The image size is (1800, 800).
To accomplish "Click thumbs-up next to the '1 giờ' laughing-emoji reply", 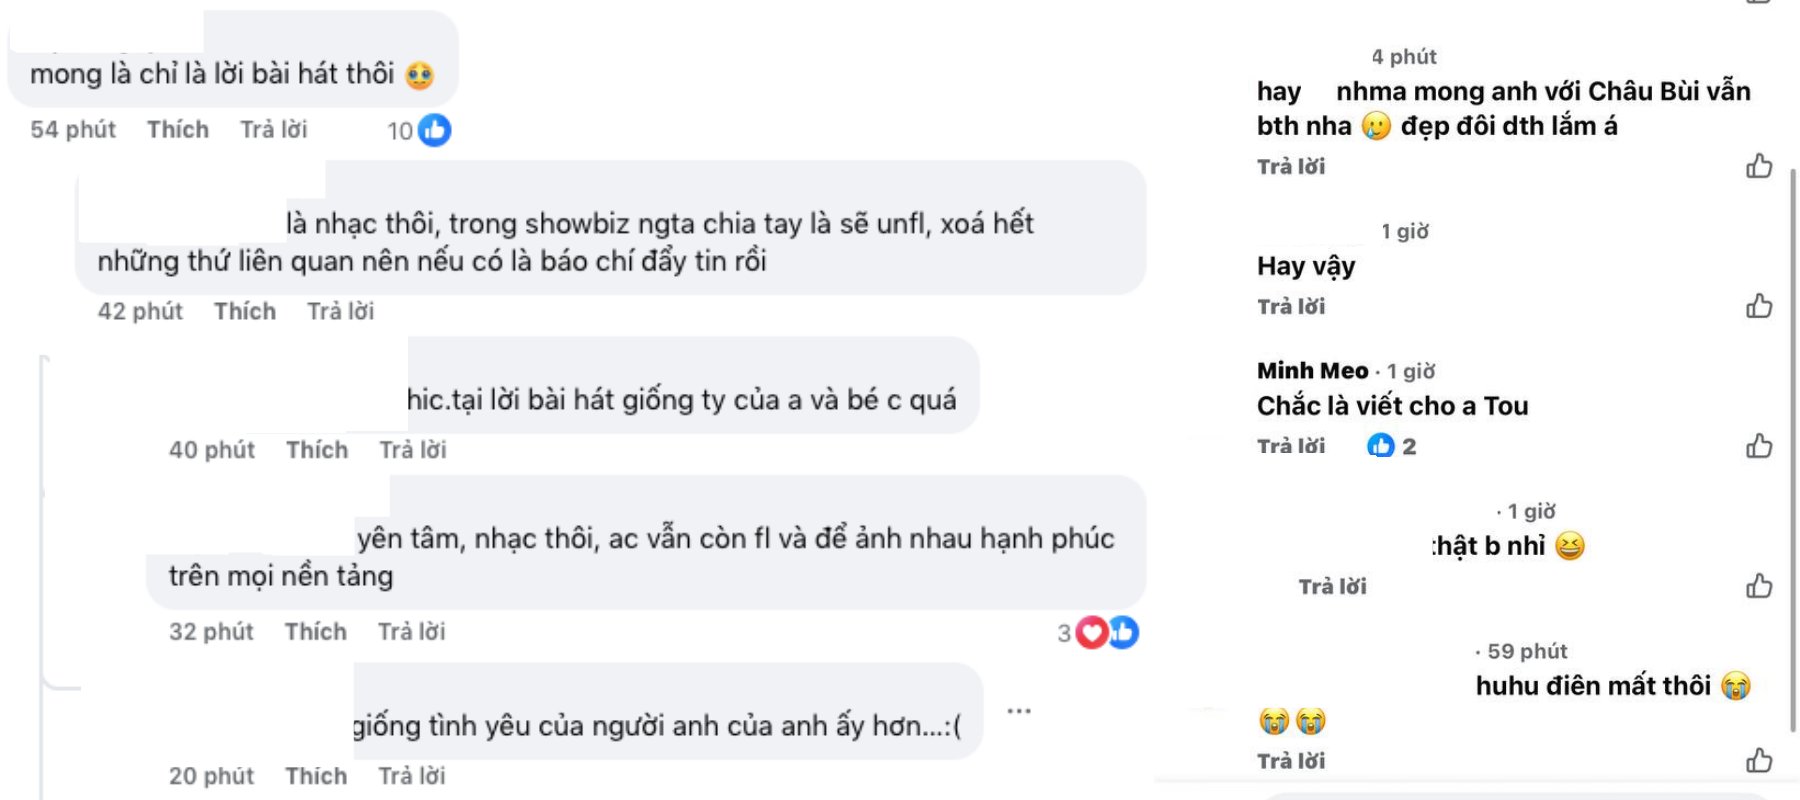I will [1759, 586].
